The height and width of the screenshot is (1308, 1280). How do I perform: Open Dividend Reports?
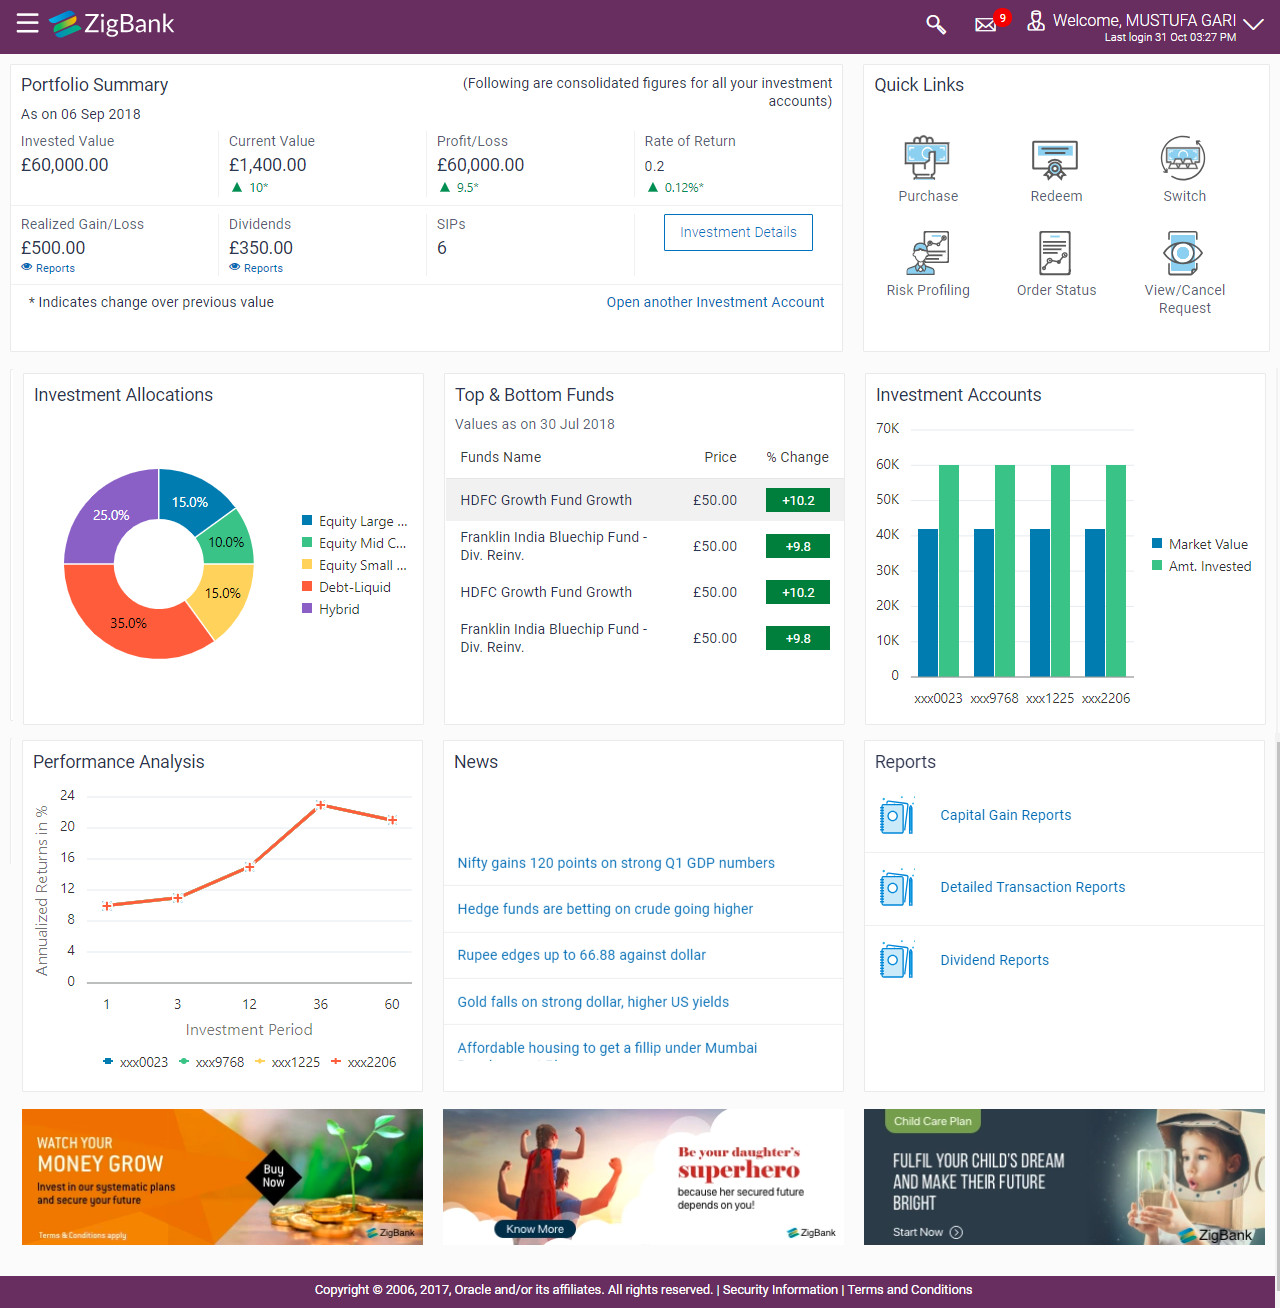[994, 960]
